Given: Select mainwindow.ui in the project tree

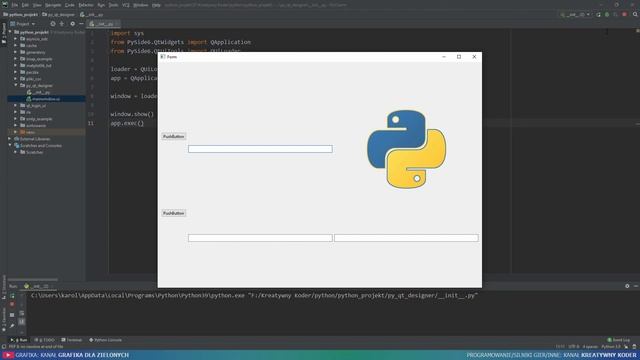Looking at the screenshot, I should point(43,99).
